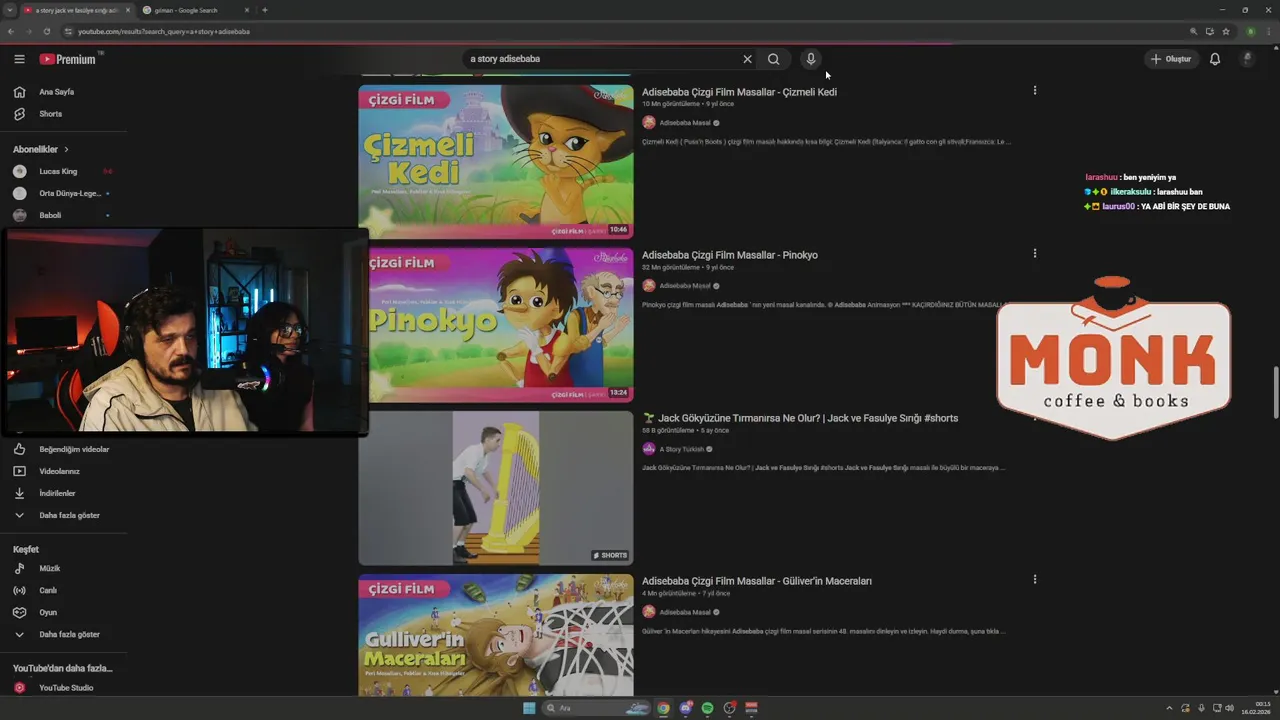Open Spotify from the taskbar

pos(707,708)
